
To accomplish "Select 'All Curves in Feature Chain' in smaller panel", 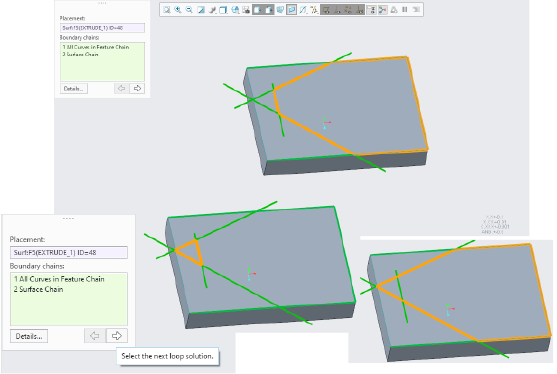I will click(96, 47).
